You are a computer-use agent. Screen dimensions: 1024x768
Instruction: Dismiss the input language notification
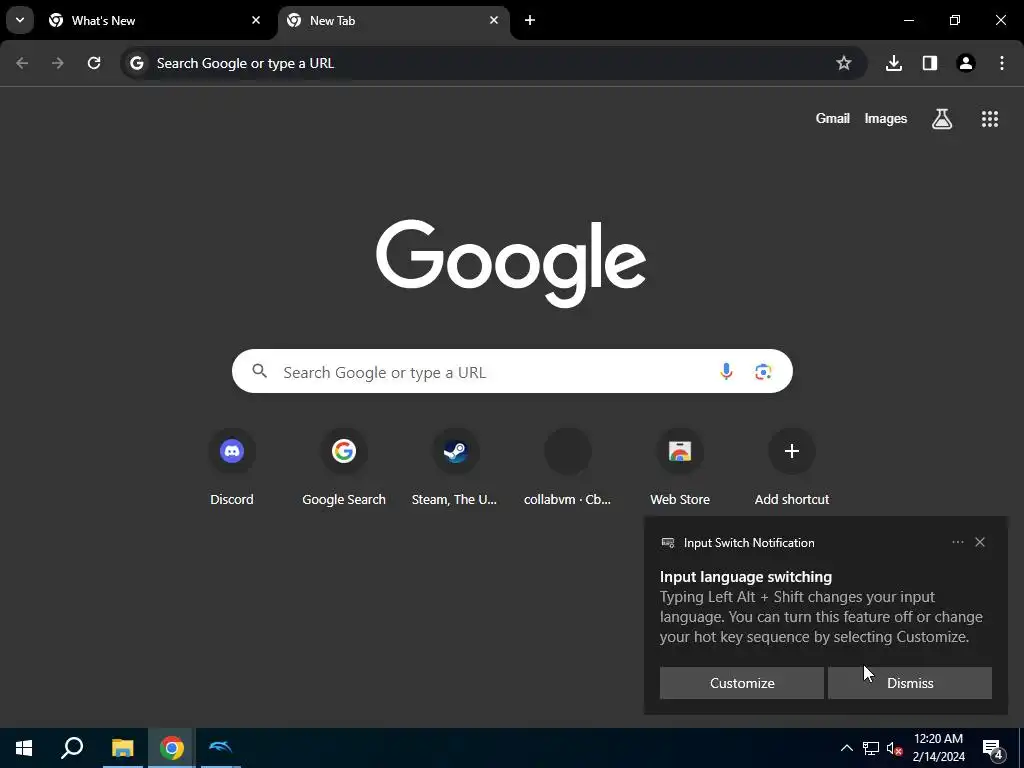point(910,683)
